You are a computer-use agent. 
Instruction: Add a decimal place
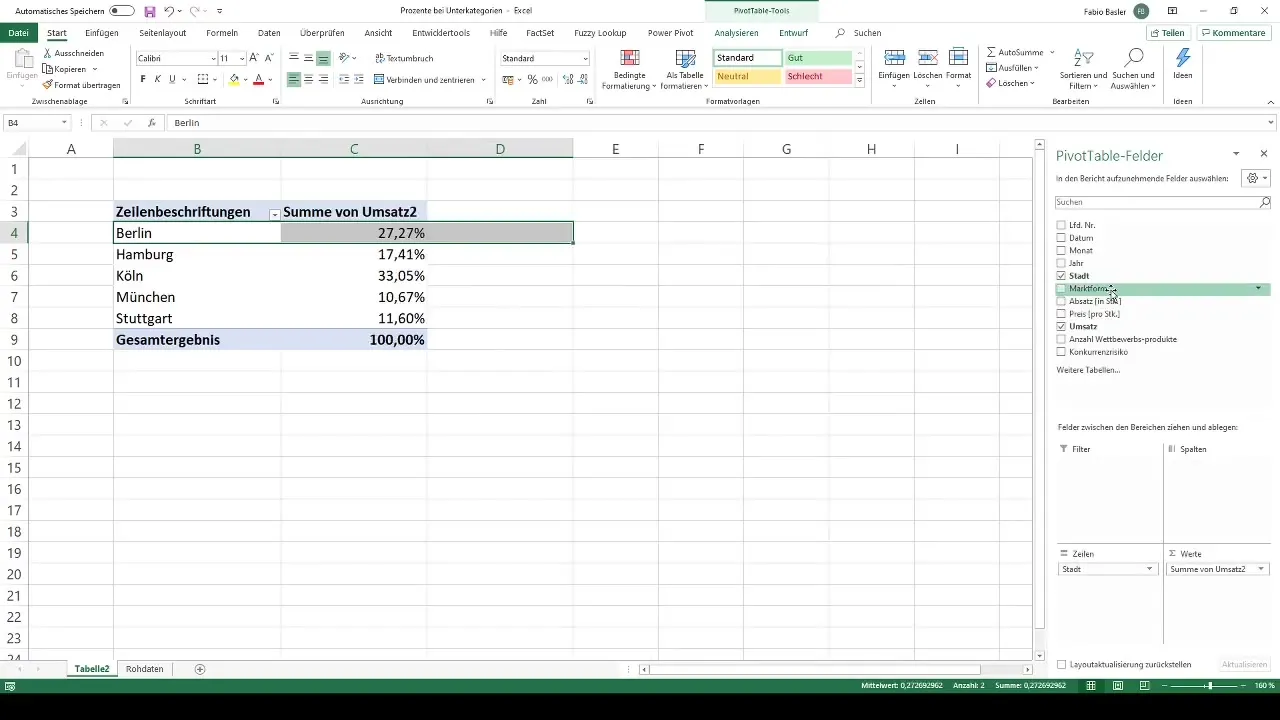[x=568, y=79]
